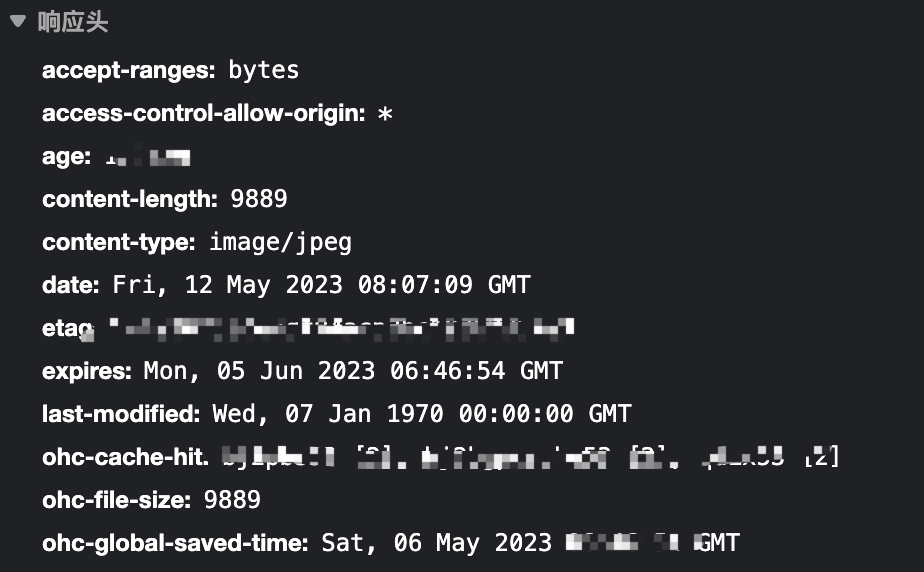
Task: Click the bytes value of accept-ranges
Action: point(263,70)
